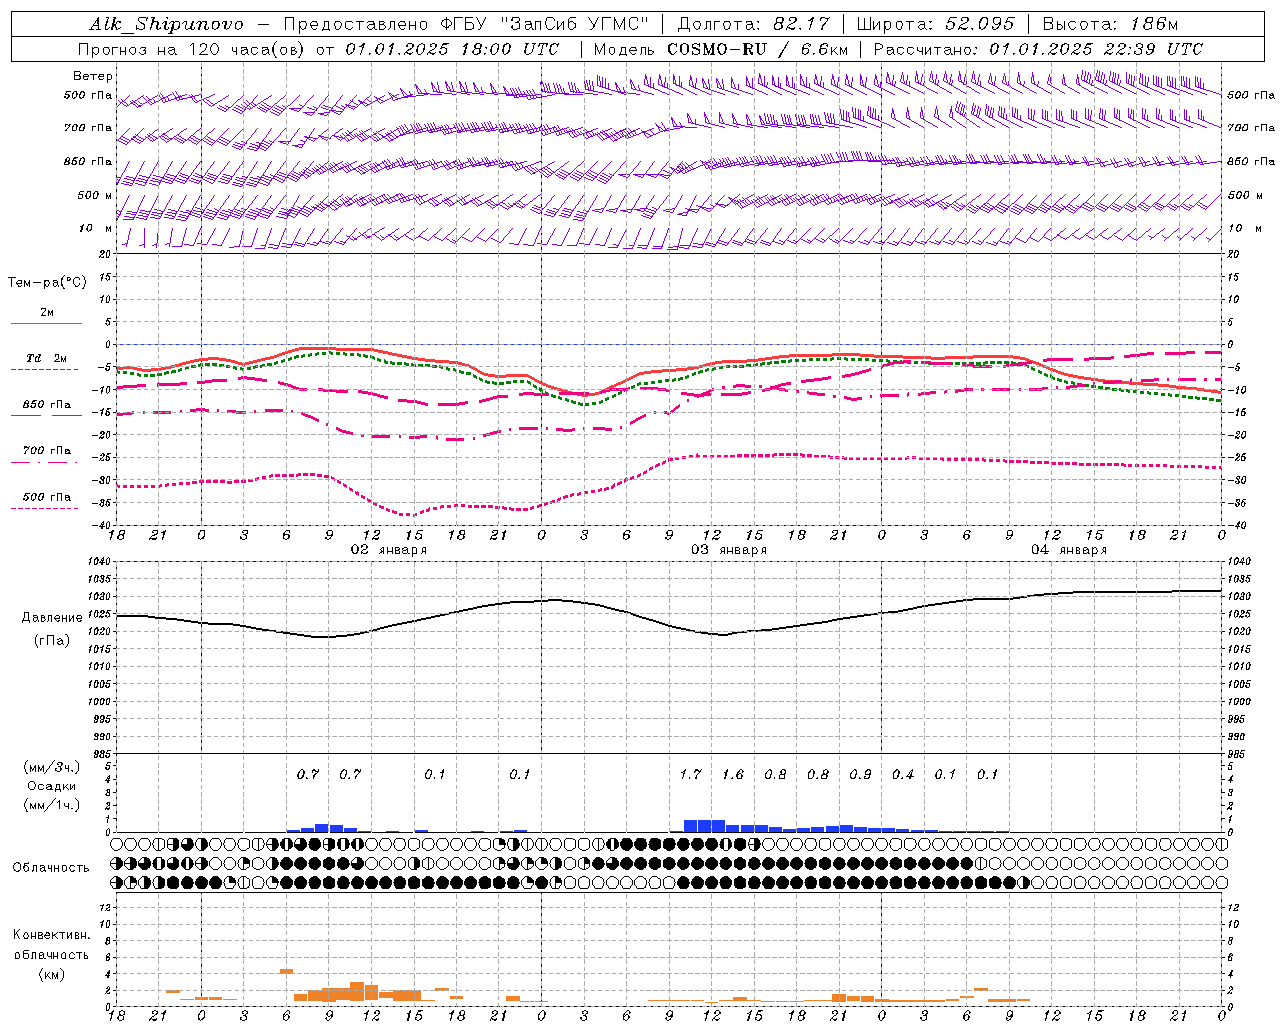1280x1024 pixels.
Task: Click the longitude value Долгота: 82.17
Action: [752, 24]
